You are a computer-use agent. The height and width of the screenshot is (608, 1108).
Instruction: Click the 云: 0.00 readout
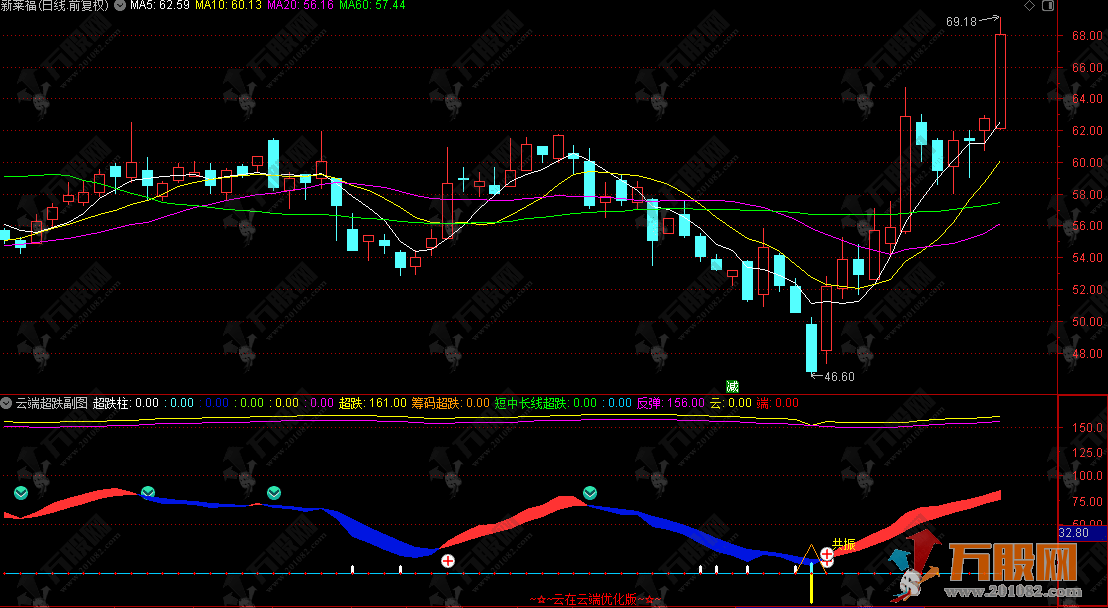click(731, 403)
